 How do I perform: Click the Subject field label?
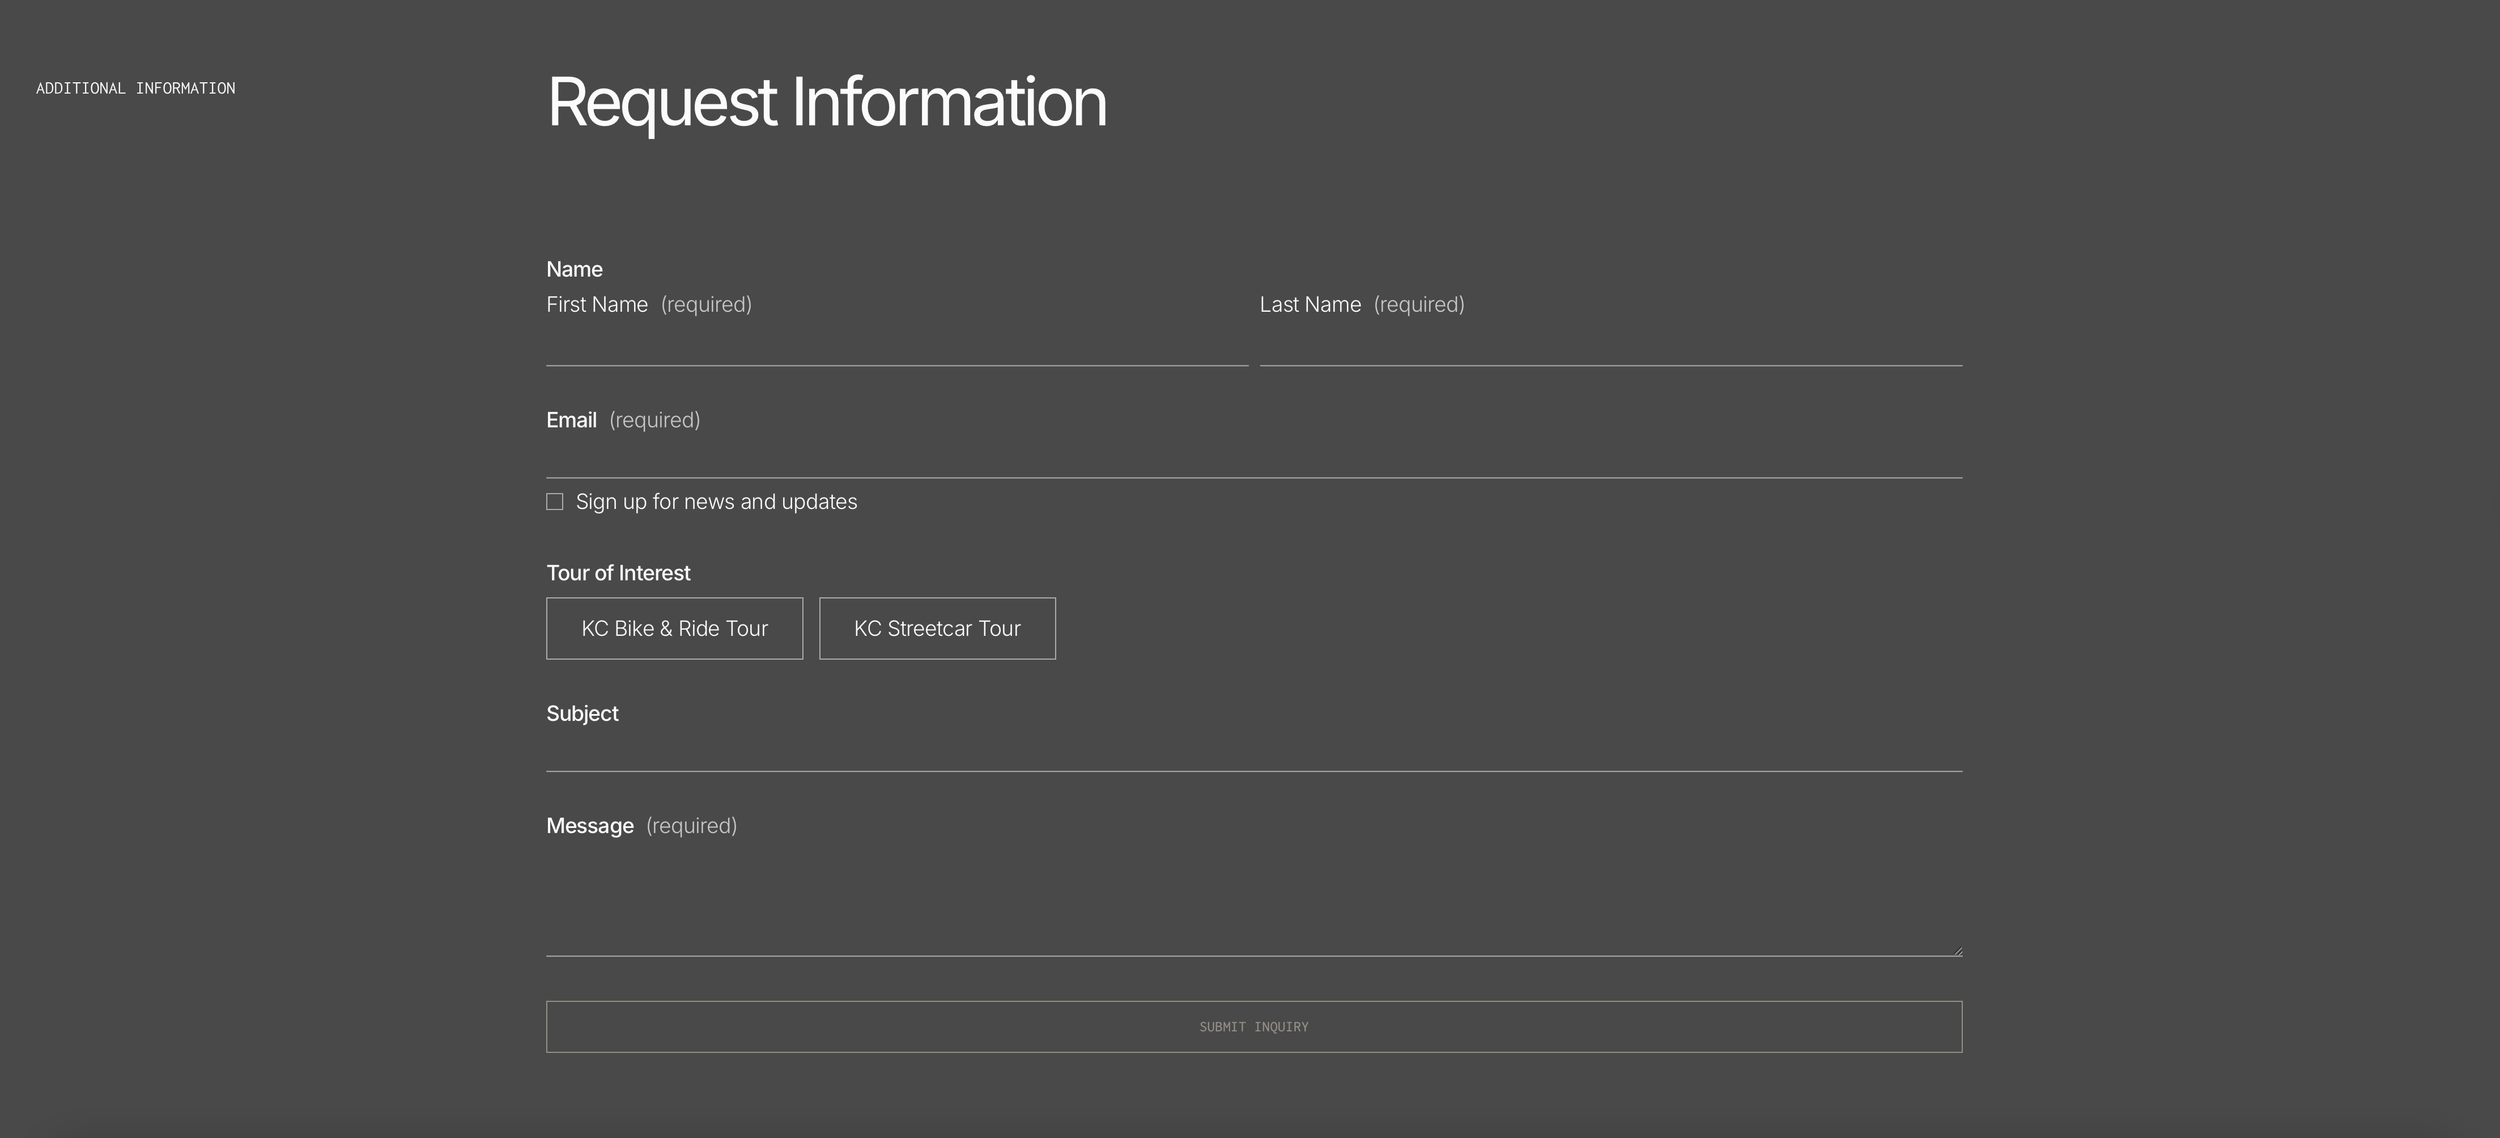582,714
